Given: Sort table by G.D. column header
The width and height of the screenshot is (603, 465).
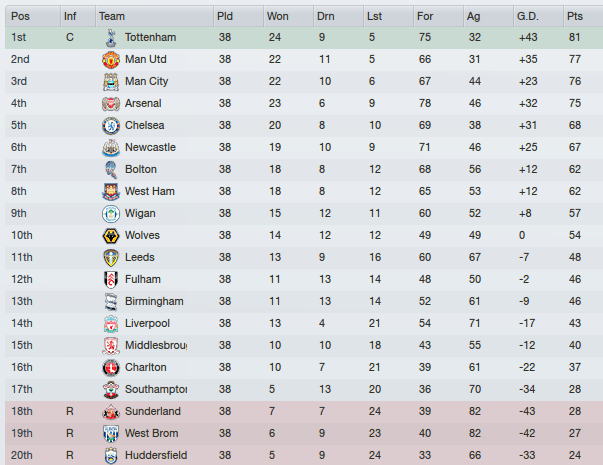Looking at the screenshot, I should pos(527,16).
